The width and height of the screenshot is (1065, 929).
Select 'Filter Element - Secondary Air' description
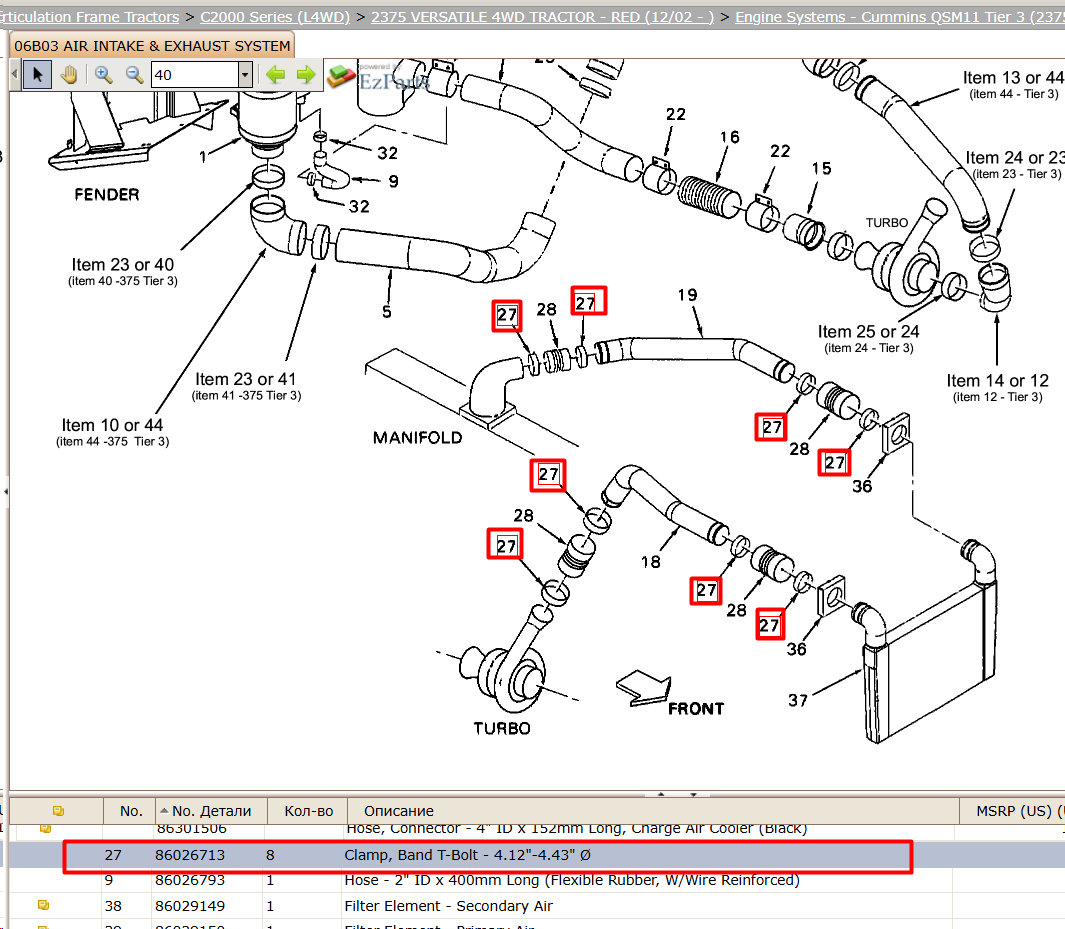(448, 906)
